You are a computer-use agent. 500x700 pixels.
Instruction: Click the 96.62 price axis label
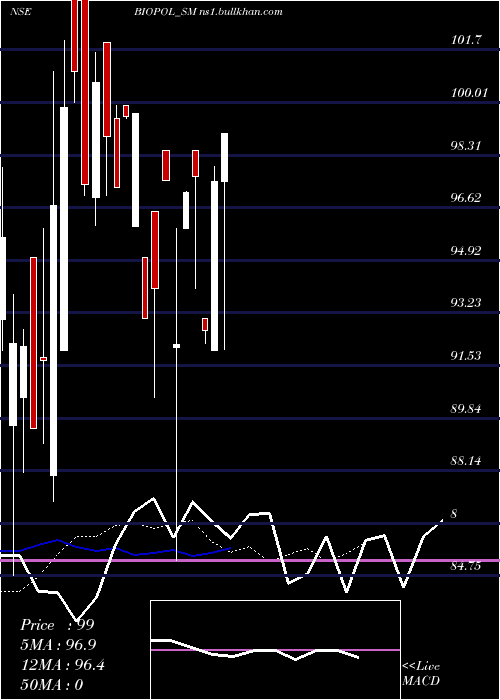point(466,197)
